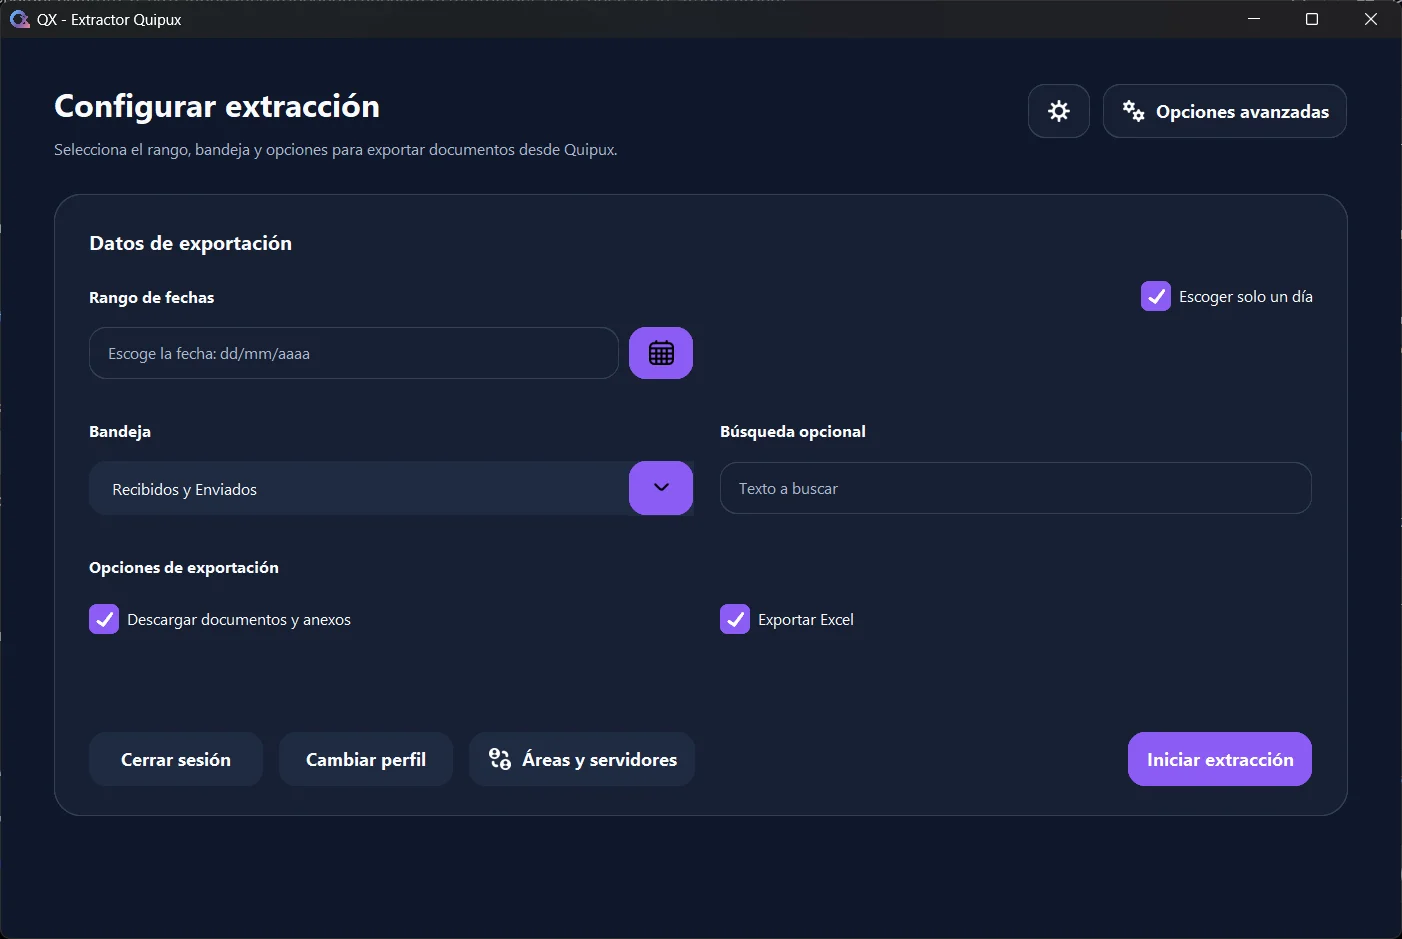Click the Datos de exportación title
The width and height of the screenshot is (1402, 939).
(191, 243)
